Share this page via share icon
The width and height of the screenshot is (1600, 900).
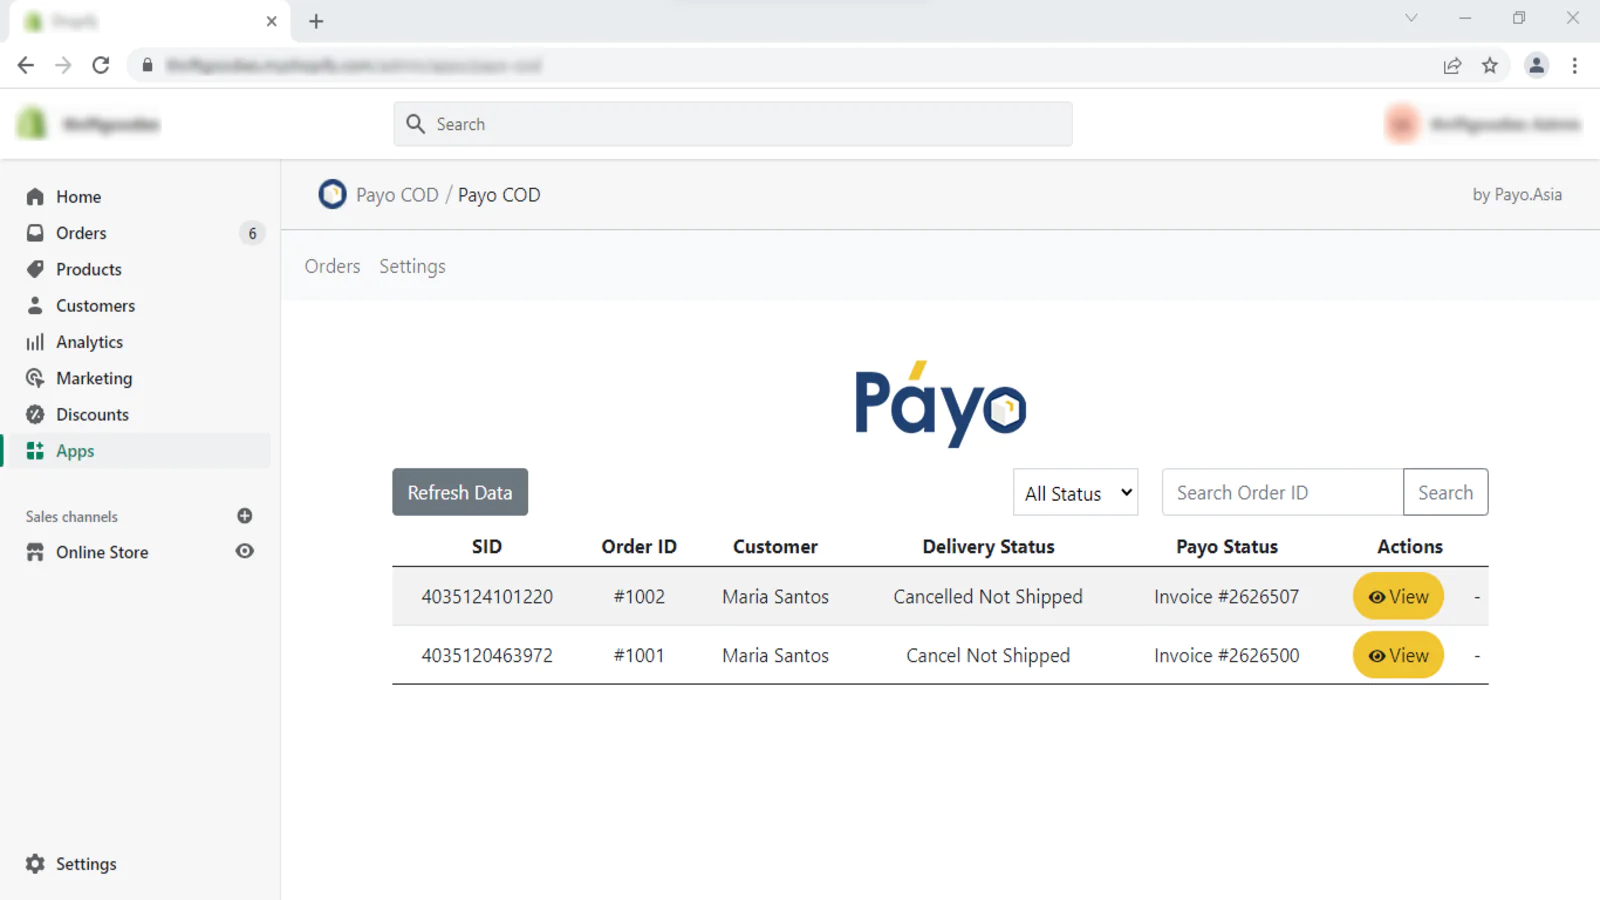click(x=1452, y=65)
